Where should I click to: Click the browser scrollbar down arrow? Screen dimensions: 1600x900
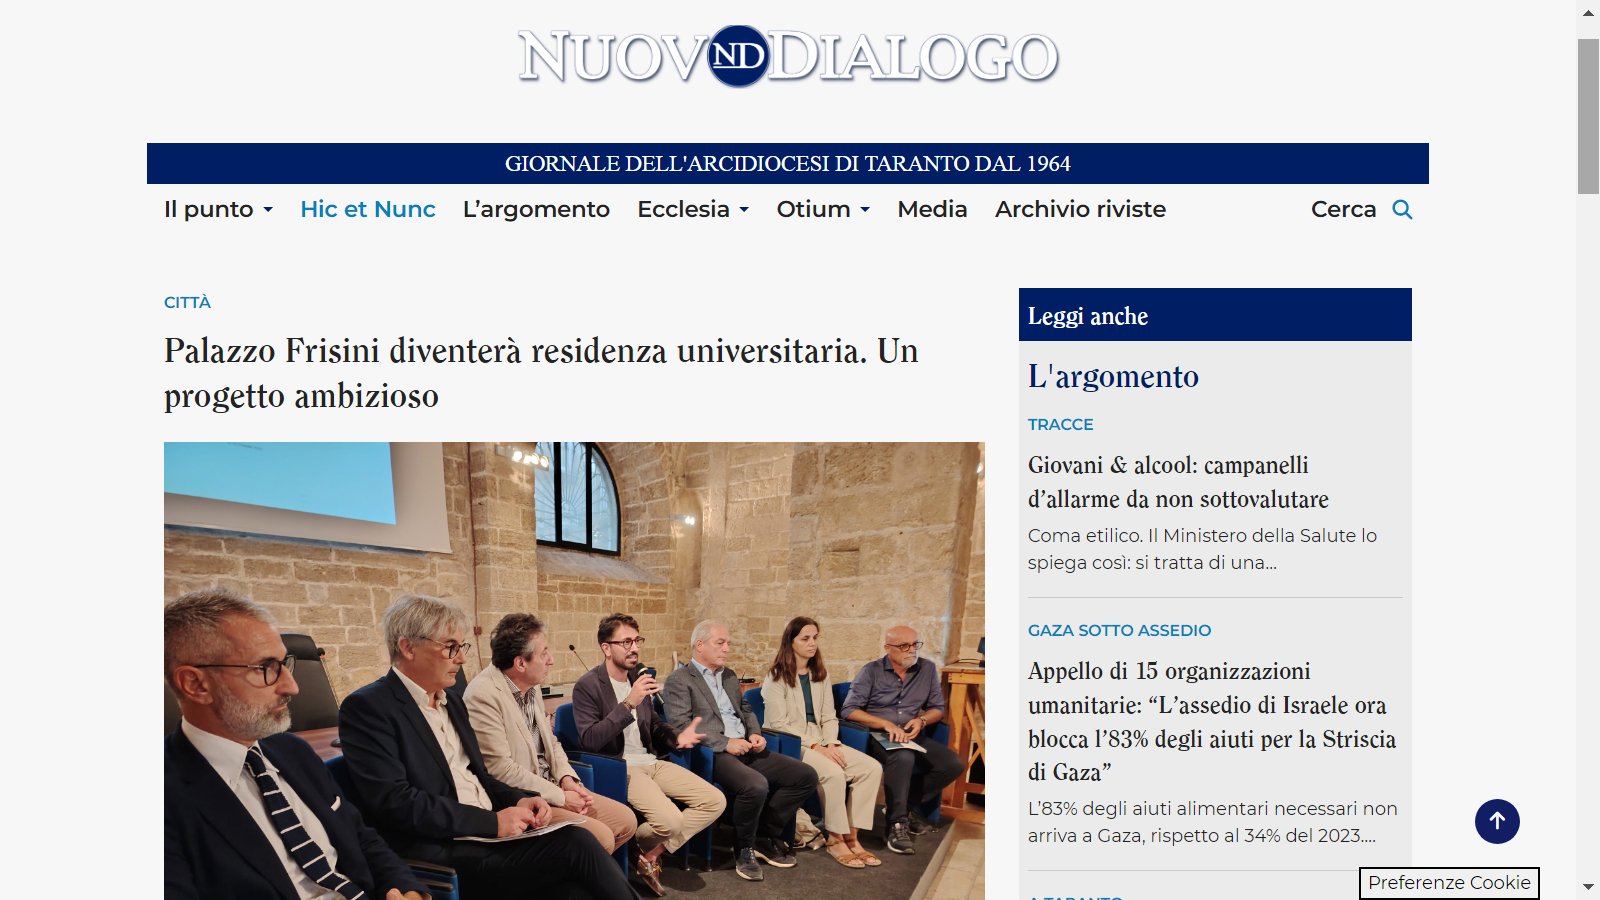(x=1588, y=886)
